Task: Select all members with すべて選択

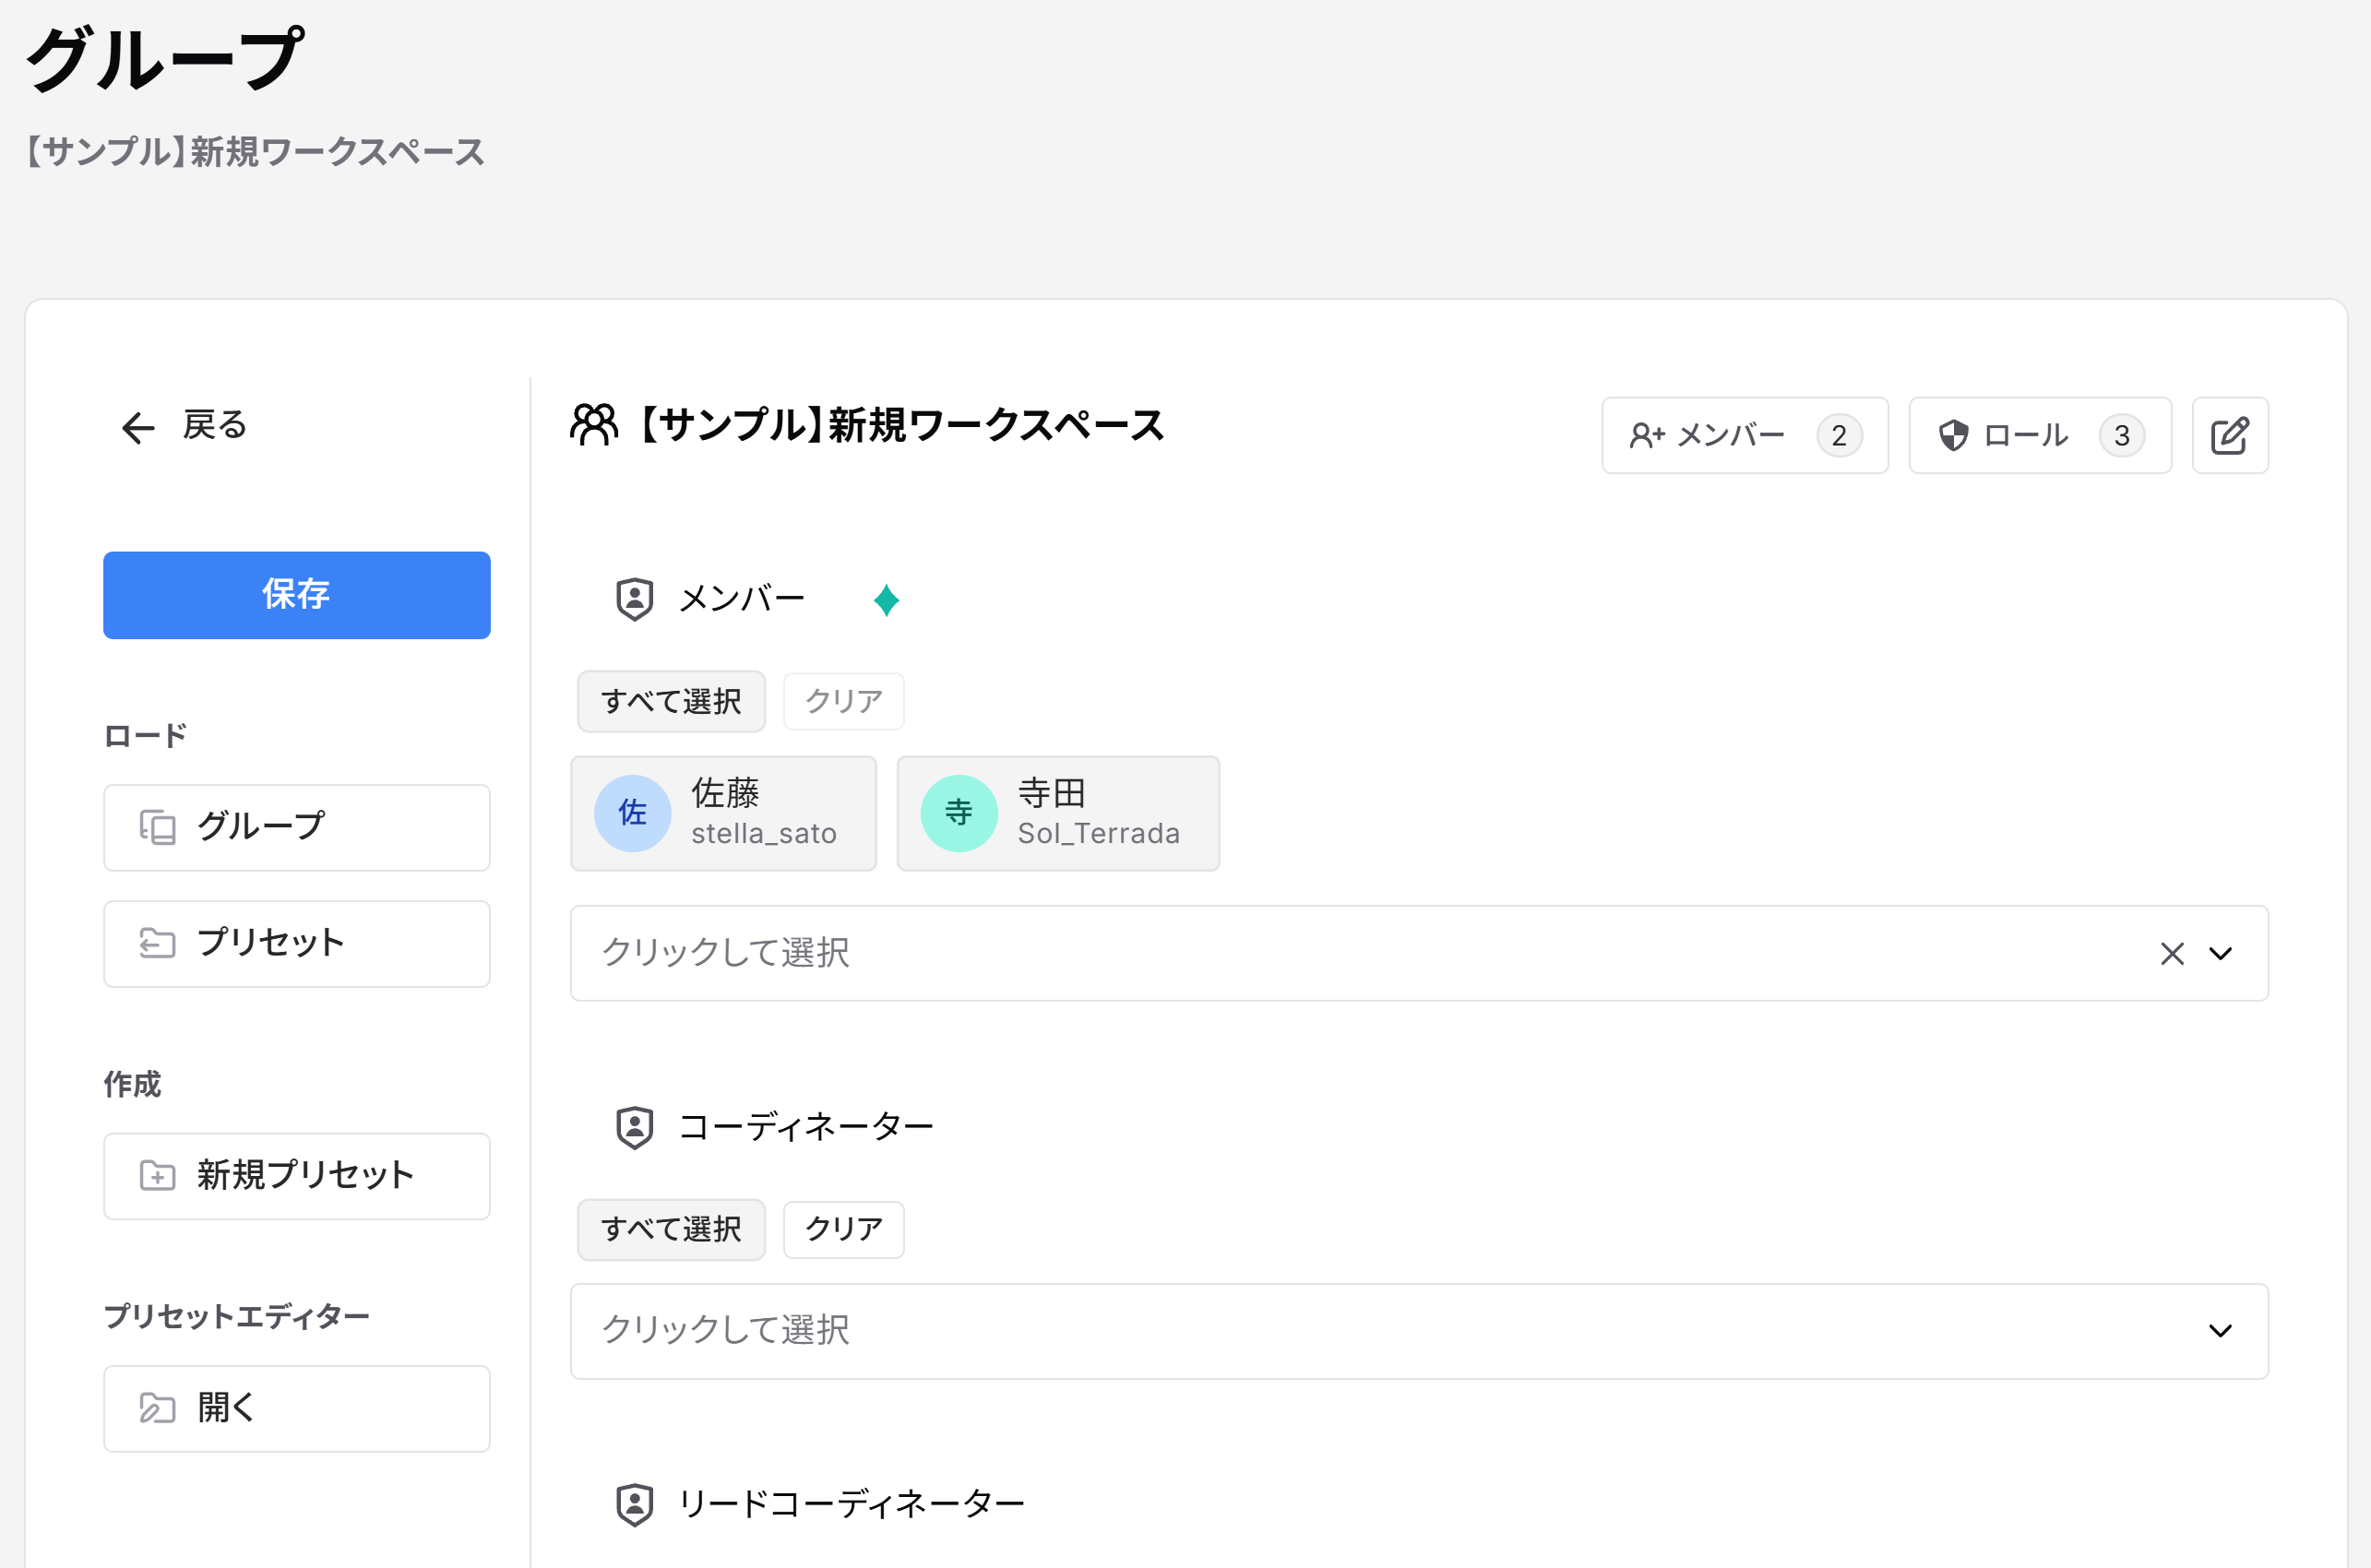Action: [671, 701]
